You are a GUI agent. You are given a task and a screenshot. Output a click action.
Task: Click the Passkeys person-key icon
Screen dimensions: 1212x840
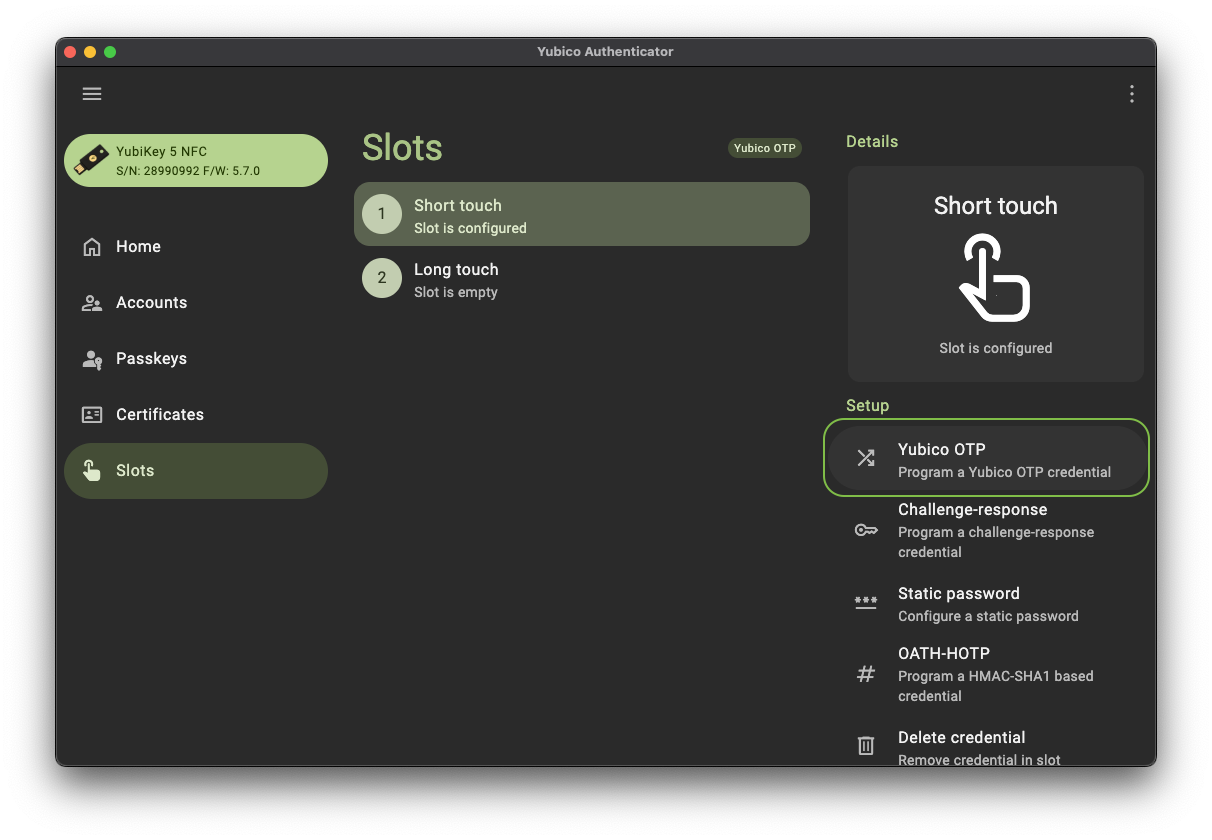coord(92,359)
